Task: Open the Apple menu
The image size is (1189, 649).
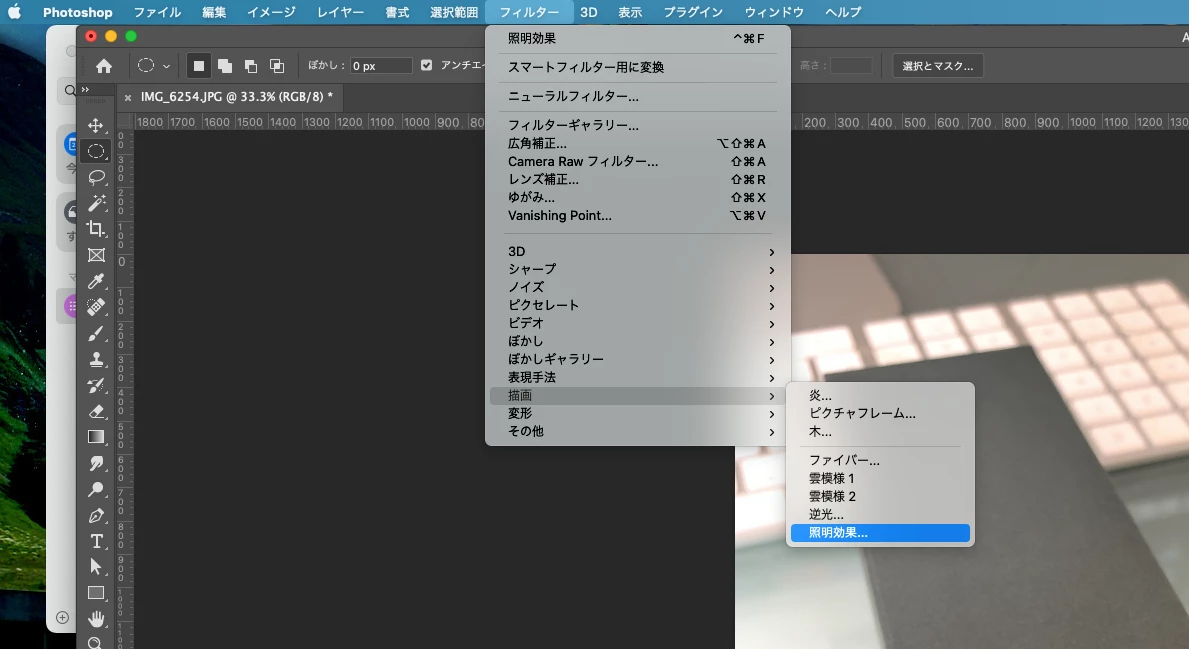Action: (14, 12)
